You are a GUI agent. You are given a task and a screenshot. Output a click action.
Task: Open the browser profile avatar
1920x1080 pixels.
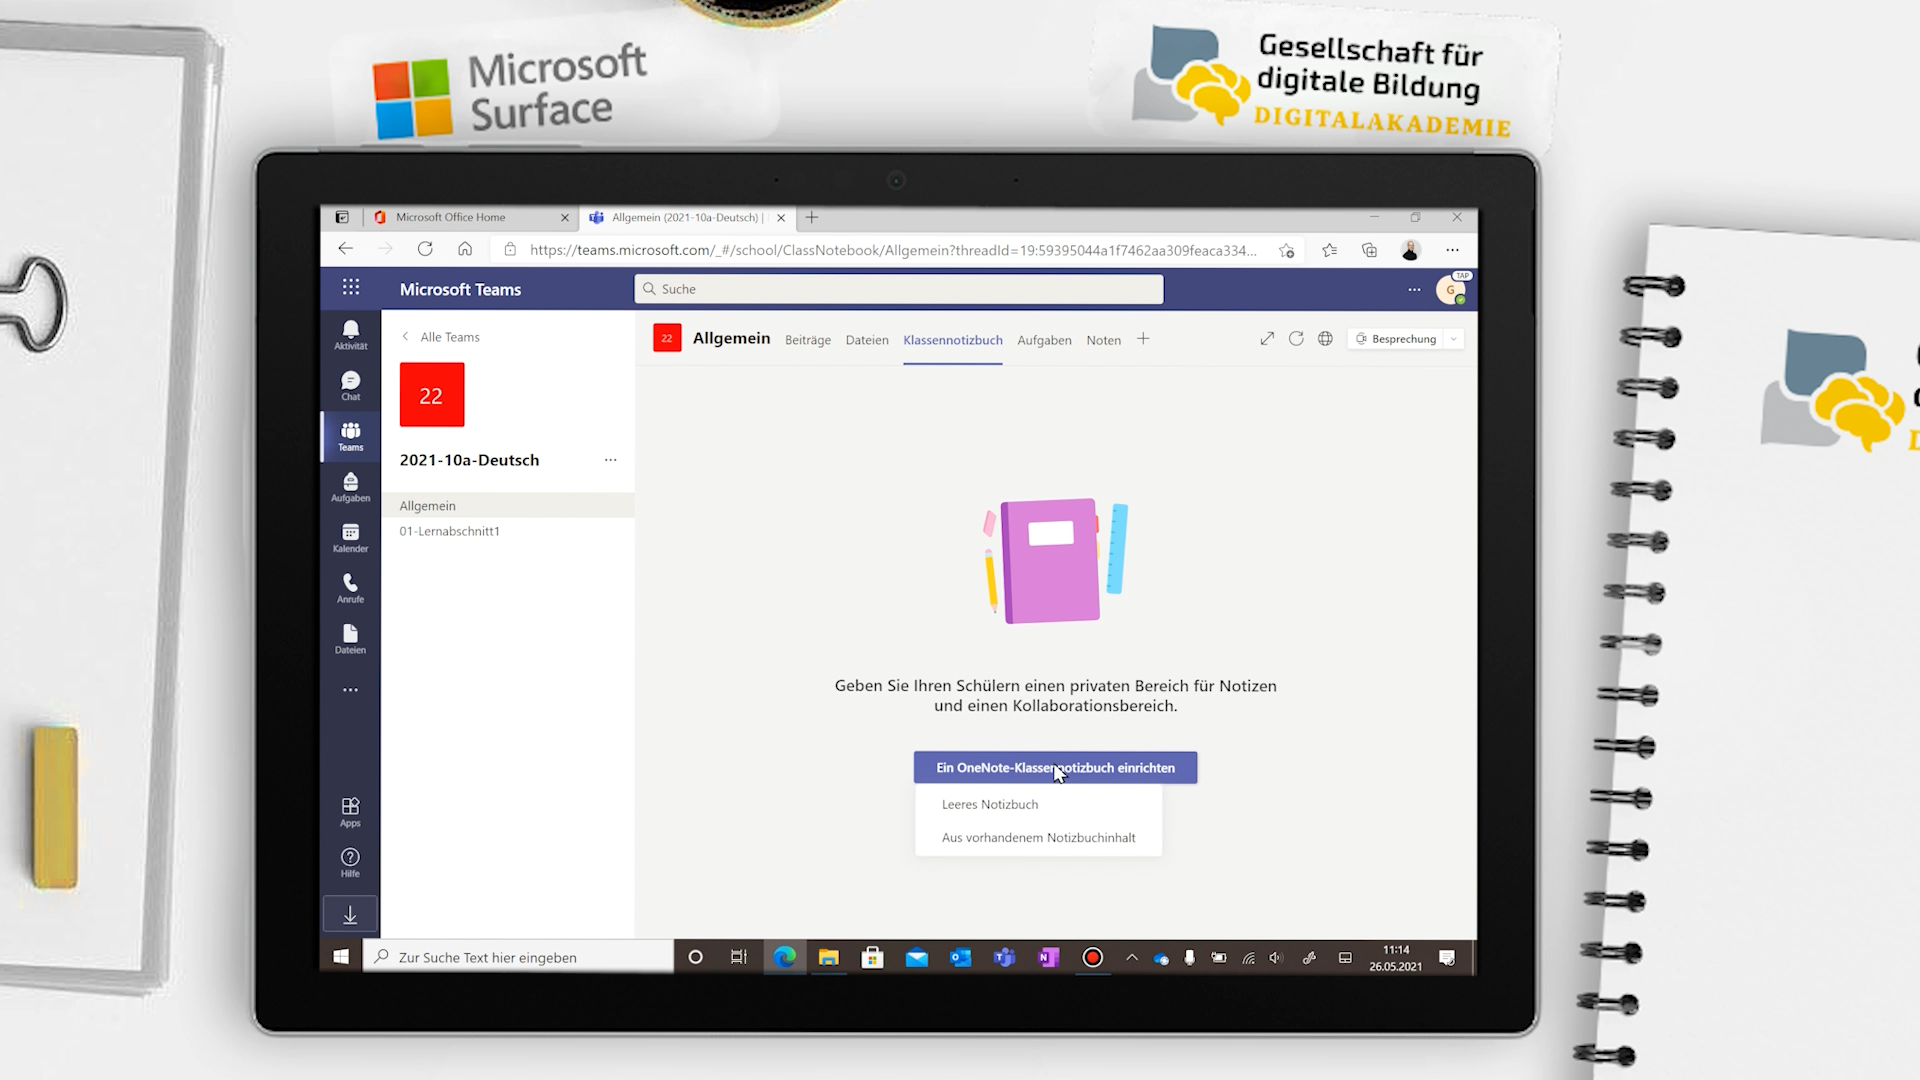(1411, 250)
